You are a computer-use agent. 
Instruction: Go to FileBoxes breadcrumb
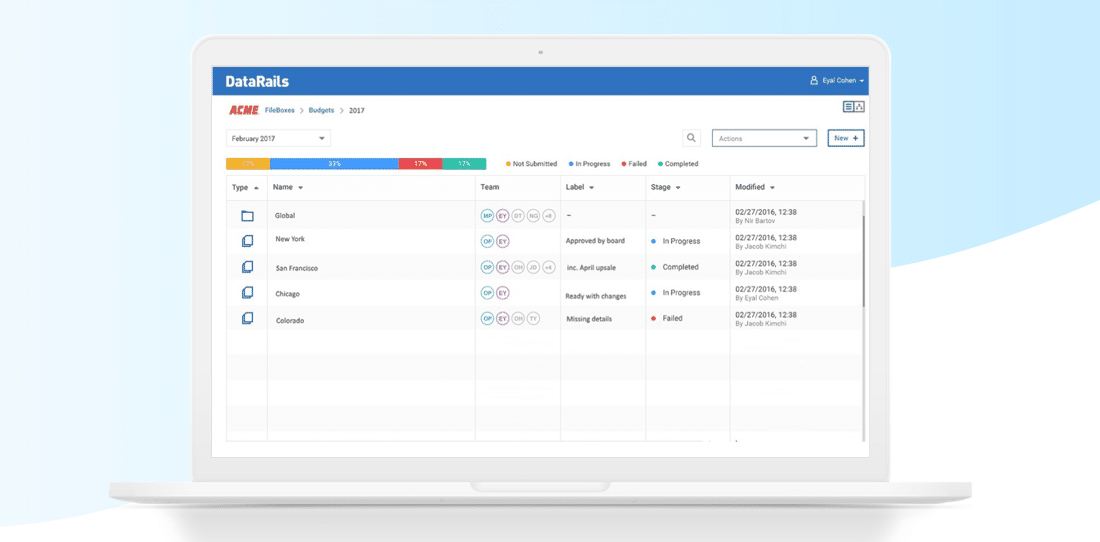click(x=280, y=110)
